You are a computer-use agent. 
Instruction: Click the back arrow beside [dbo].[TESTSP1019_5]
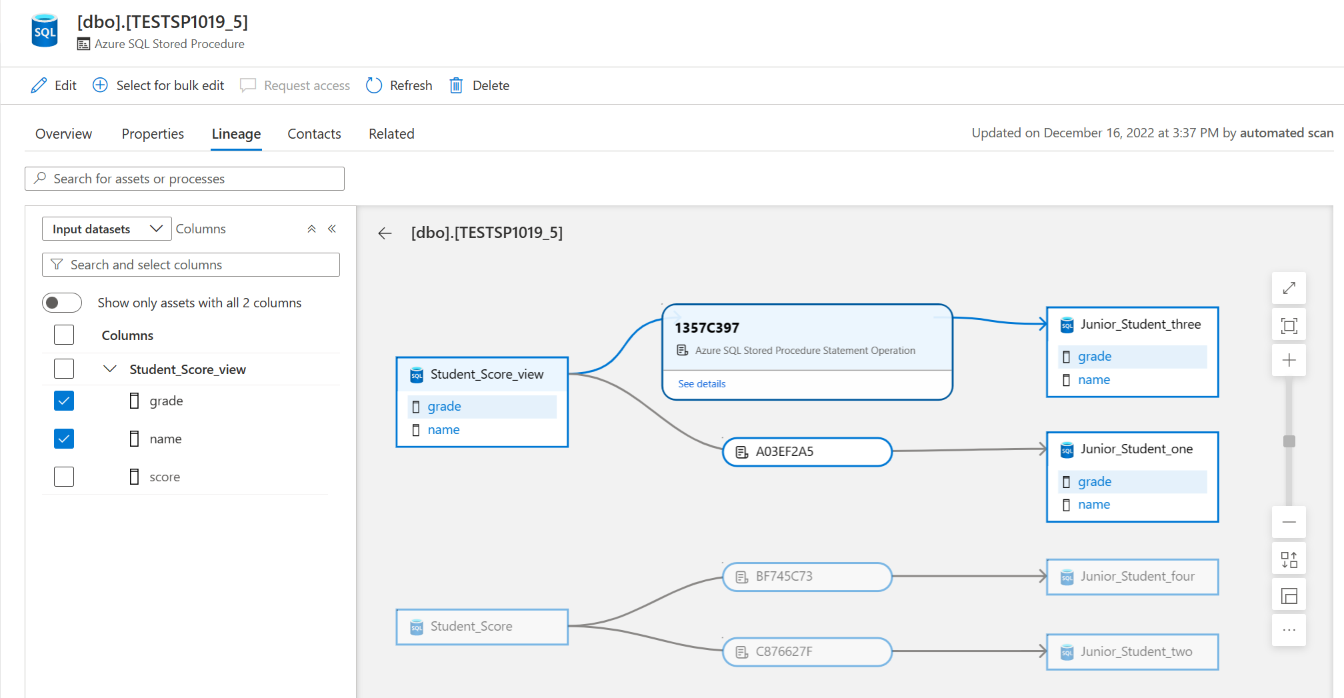[x=385, y=233]
